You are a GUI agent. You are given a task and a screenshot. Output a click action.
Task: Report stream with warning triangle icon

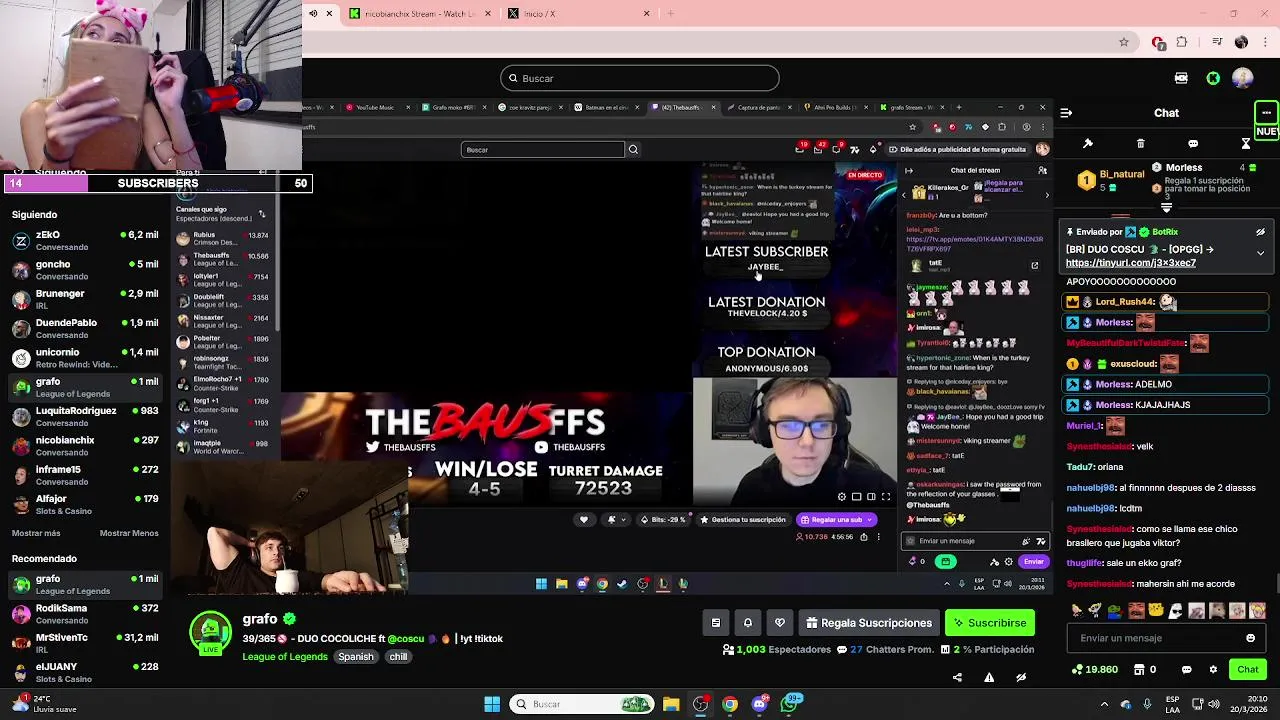[989, 677]
